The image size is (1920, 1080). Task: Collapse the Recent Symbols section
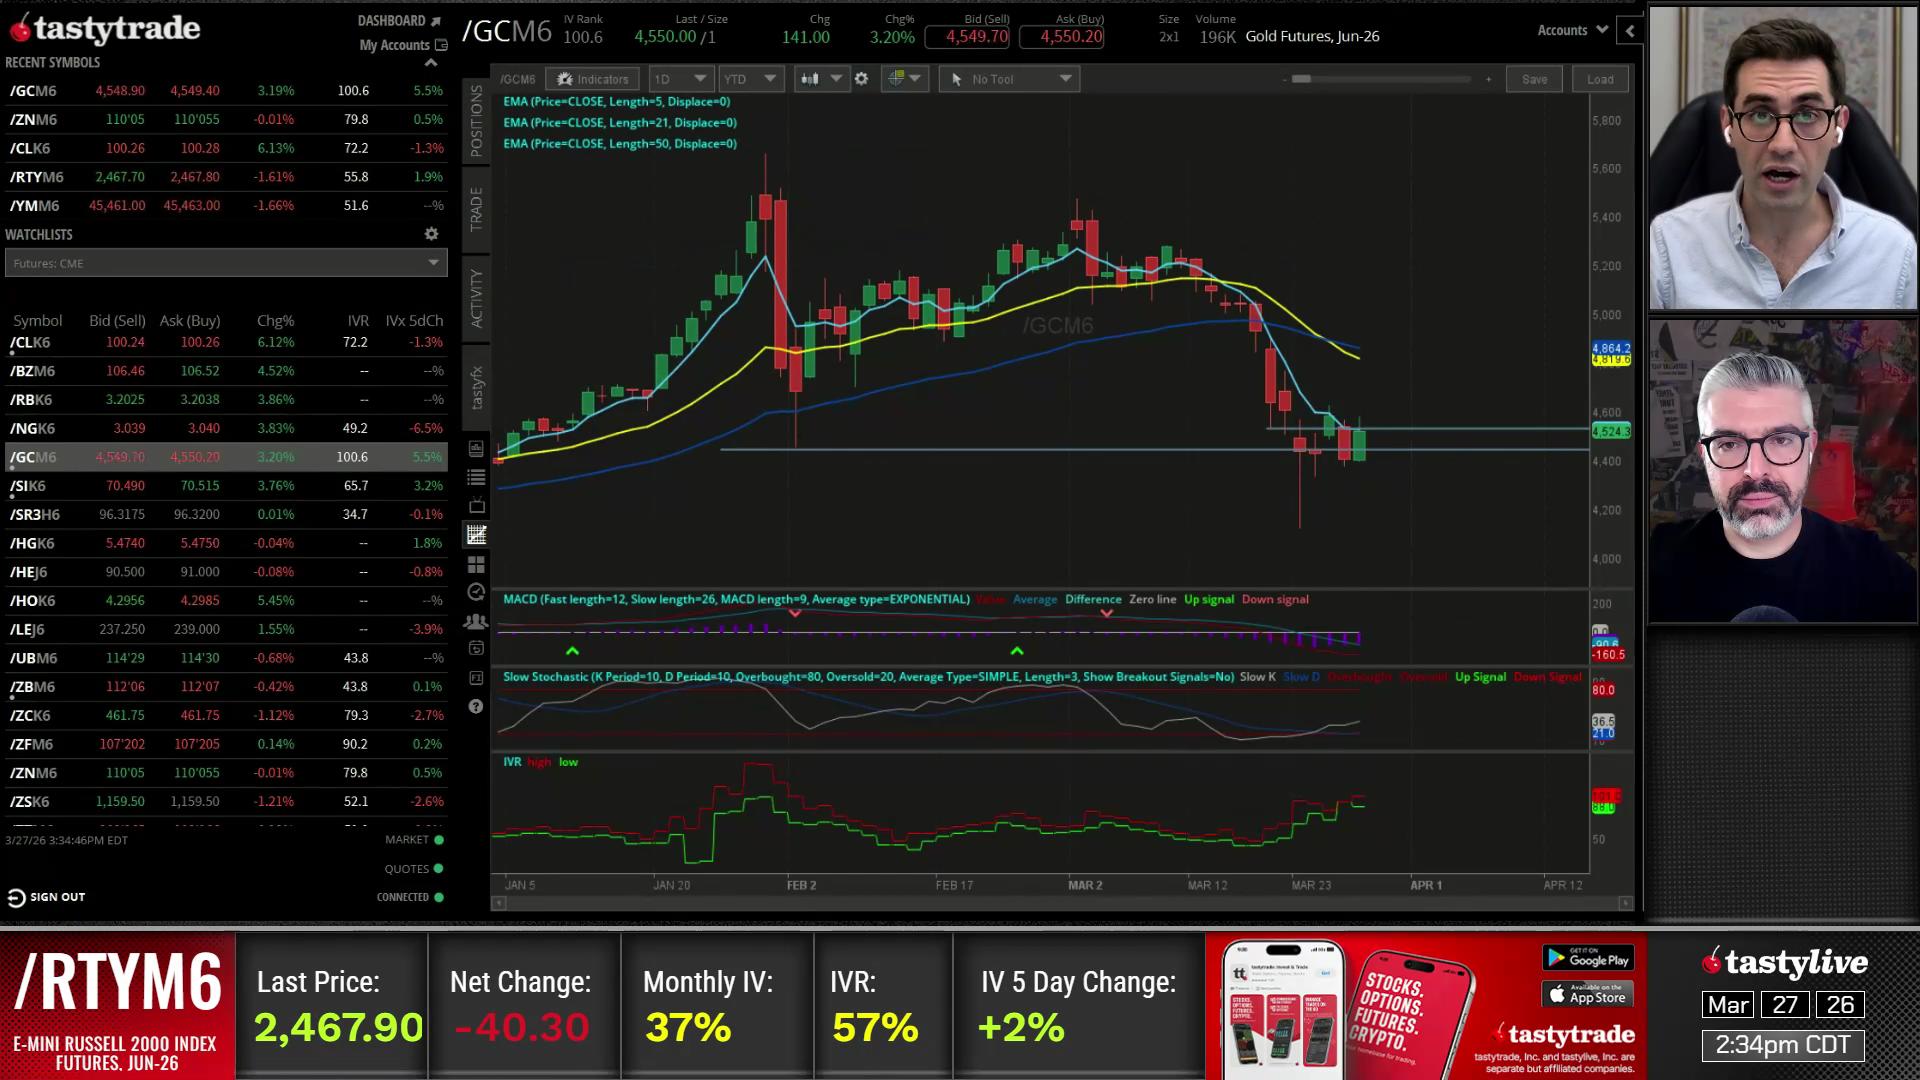coord(431,62)
